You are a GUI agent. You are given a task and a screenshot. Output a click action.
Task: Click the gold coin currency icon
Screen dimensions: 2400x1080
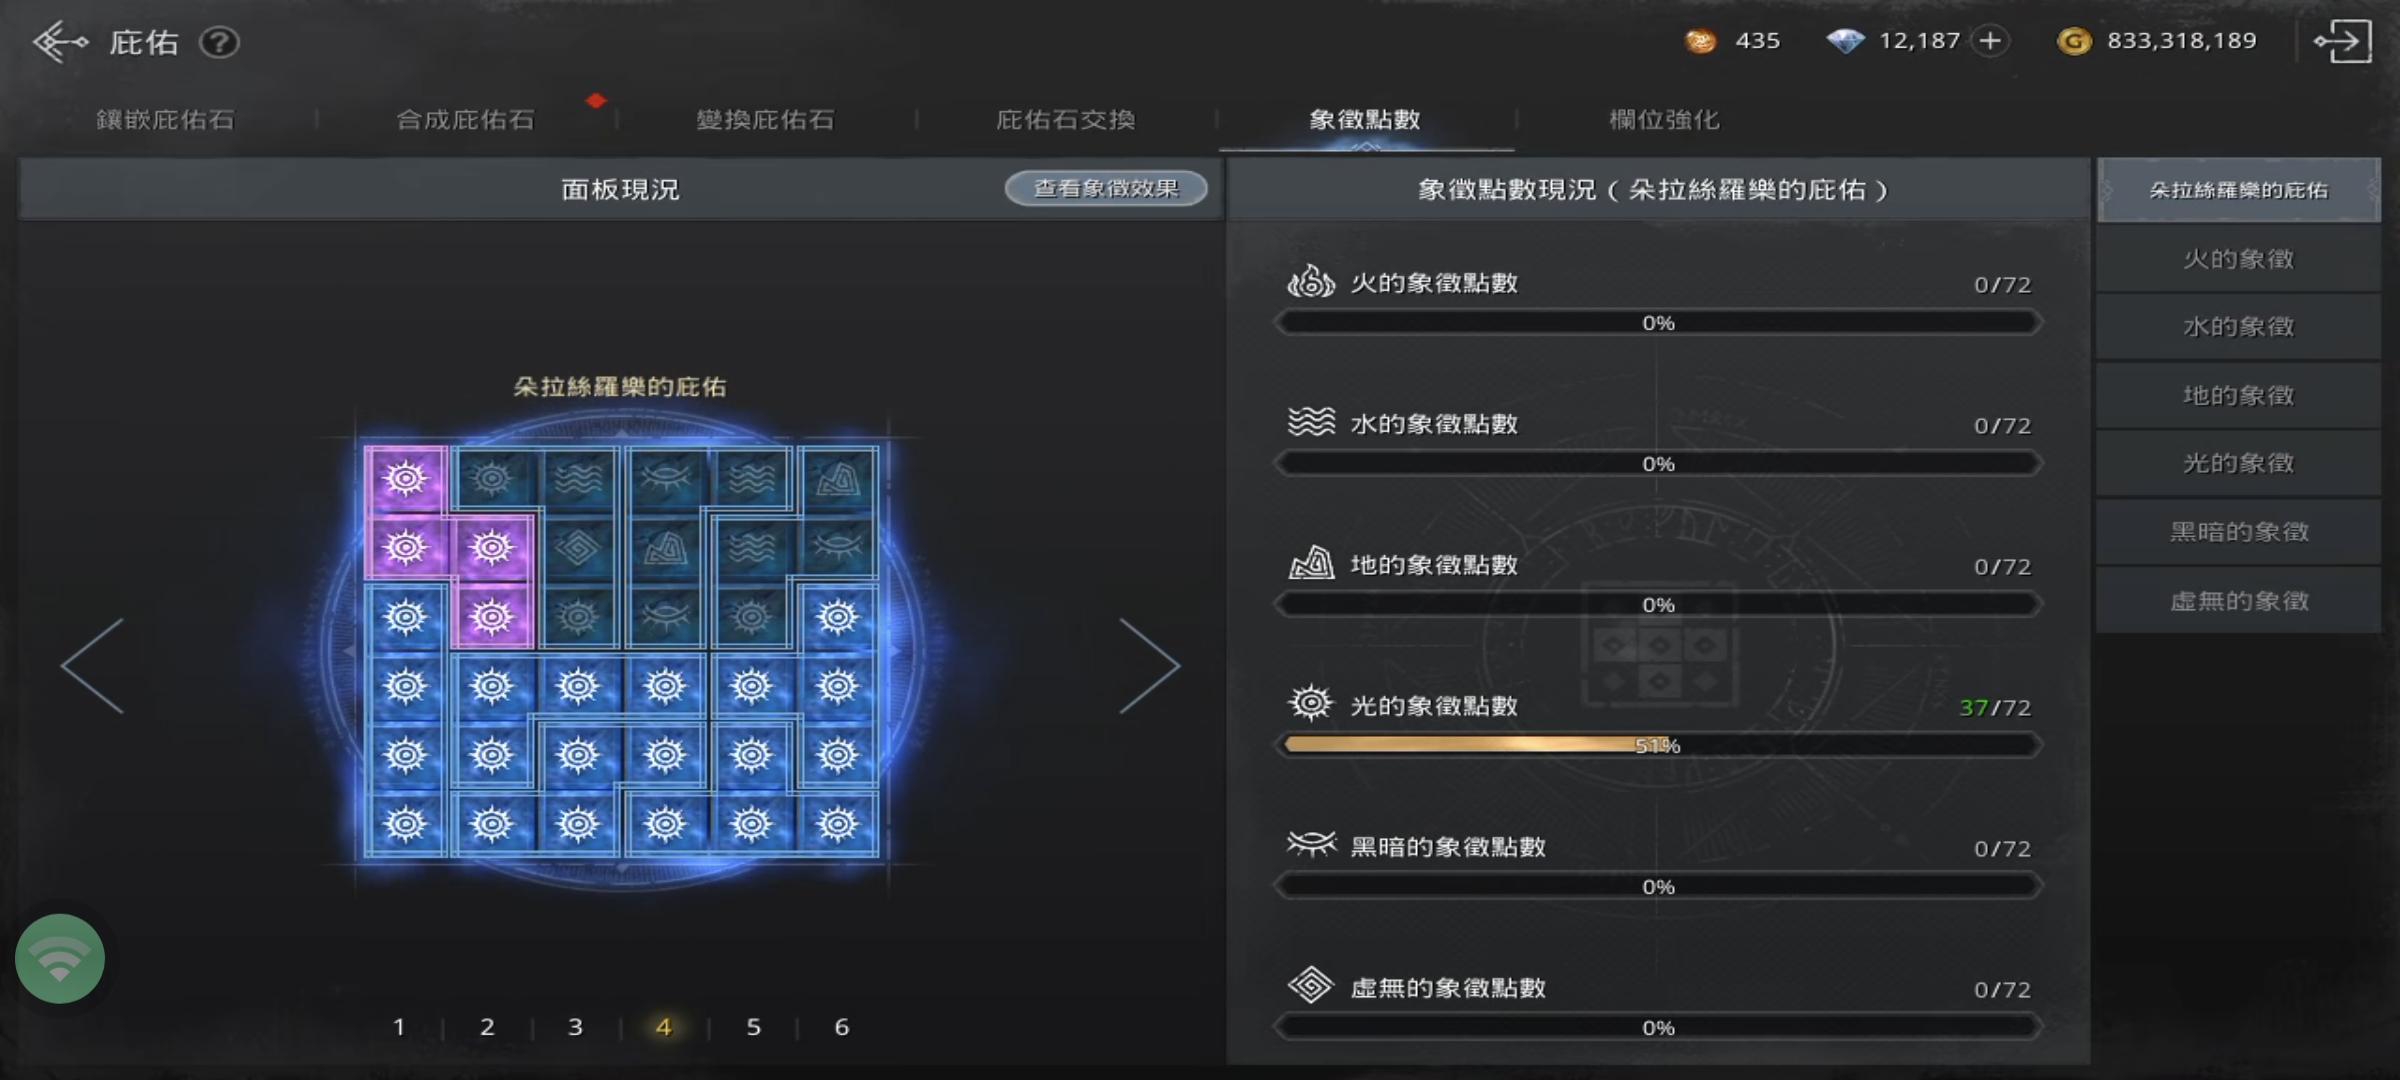[2074, 41]
